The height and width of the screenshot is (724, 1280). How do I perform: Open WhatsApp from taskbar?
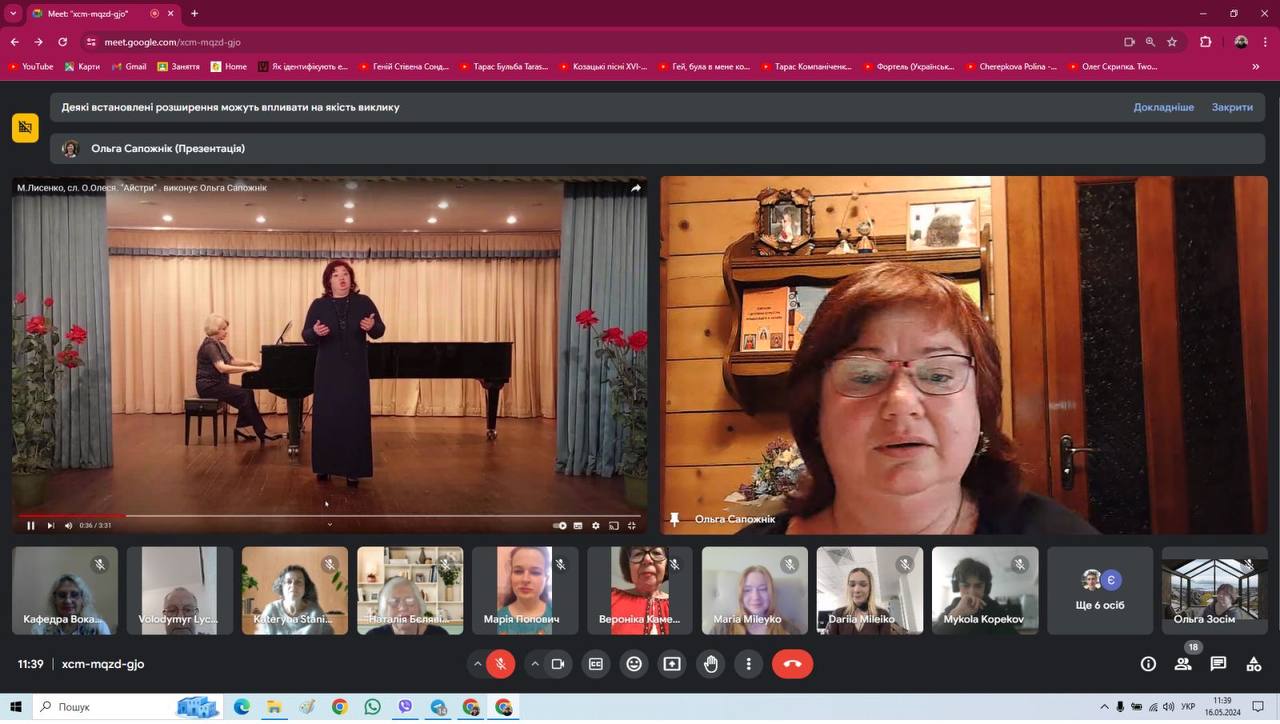click(373, 707)
